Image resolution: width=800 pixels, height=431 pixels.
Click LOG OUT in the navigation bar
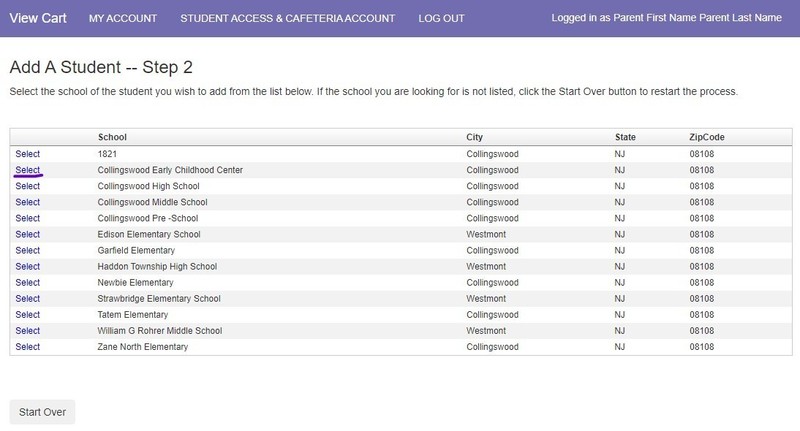tap(441, 18)
